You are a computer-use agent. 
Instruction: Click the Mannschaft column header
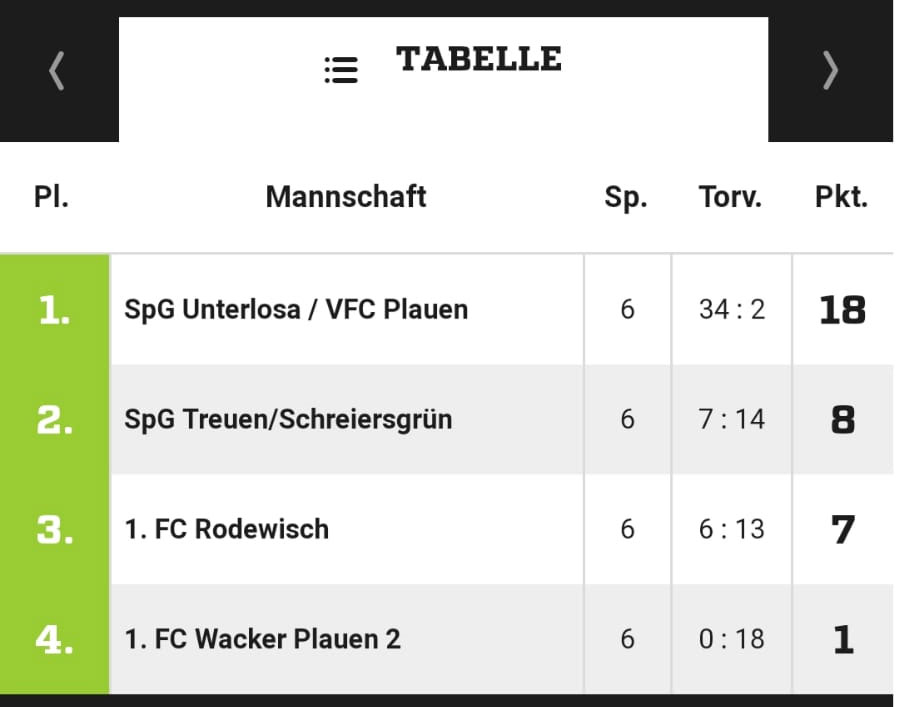coord(346,197)
